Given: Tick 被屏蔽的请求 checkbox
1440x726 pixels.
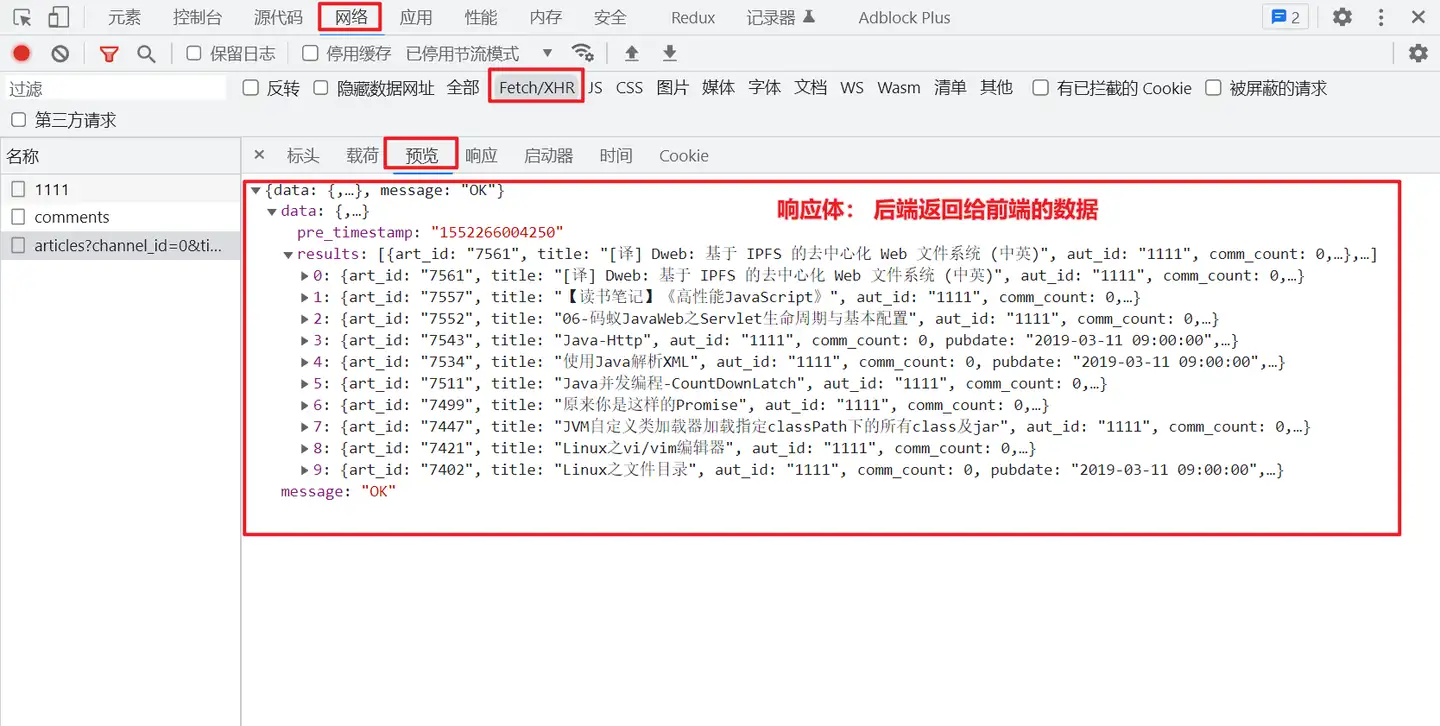Looking at the screenshot, I should [x=1213, y=88].
